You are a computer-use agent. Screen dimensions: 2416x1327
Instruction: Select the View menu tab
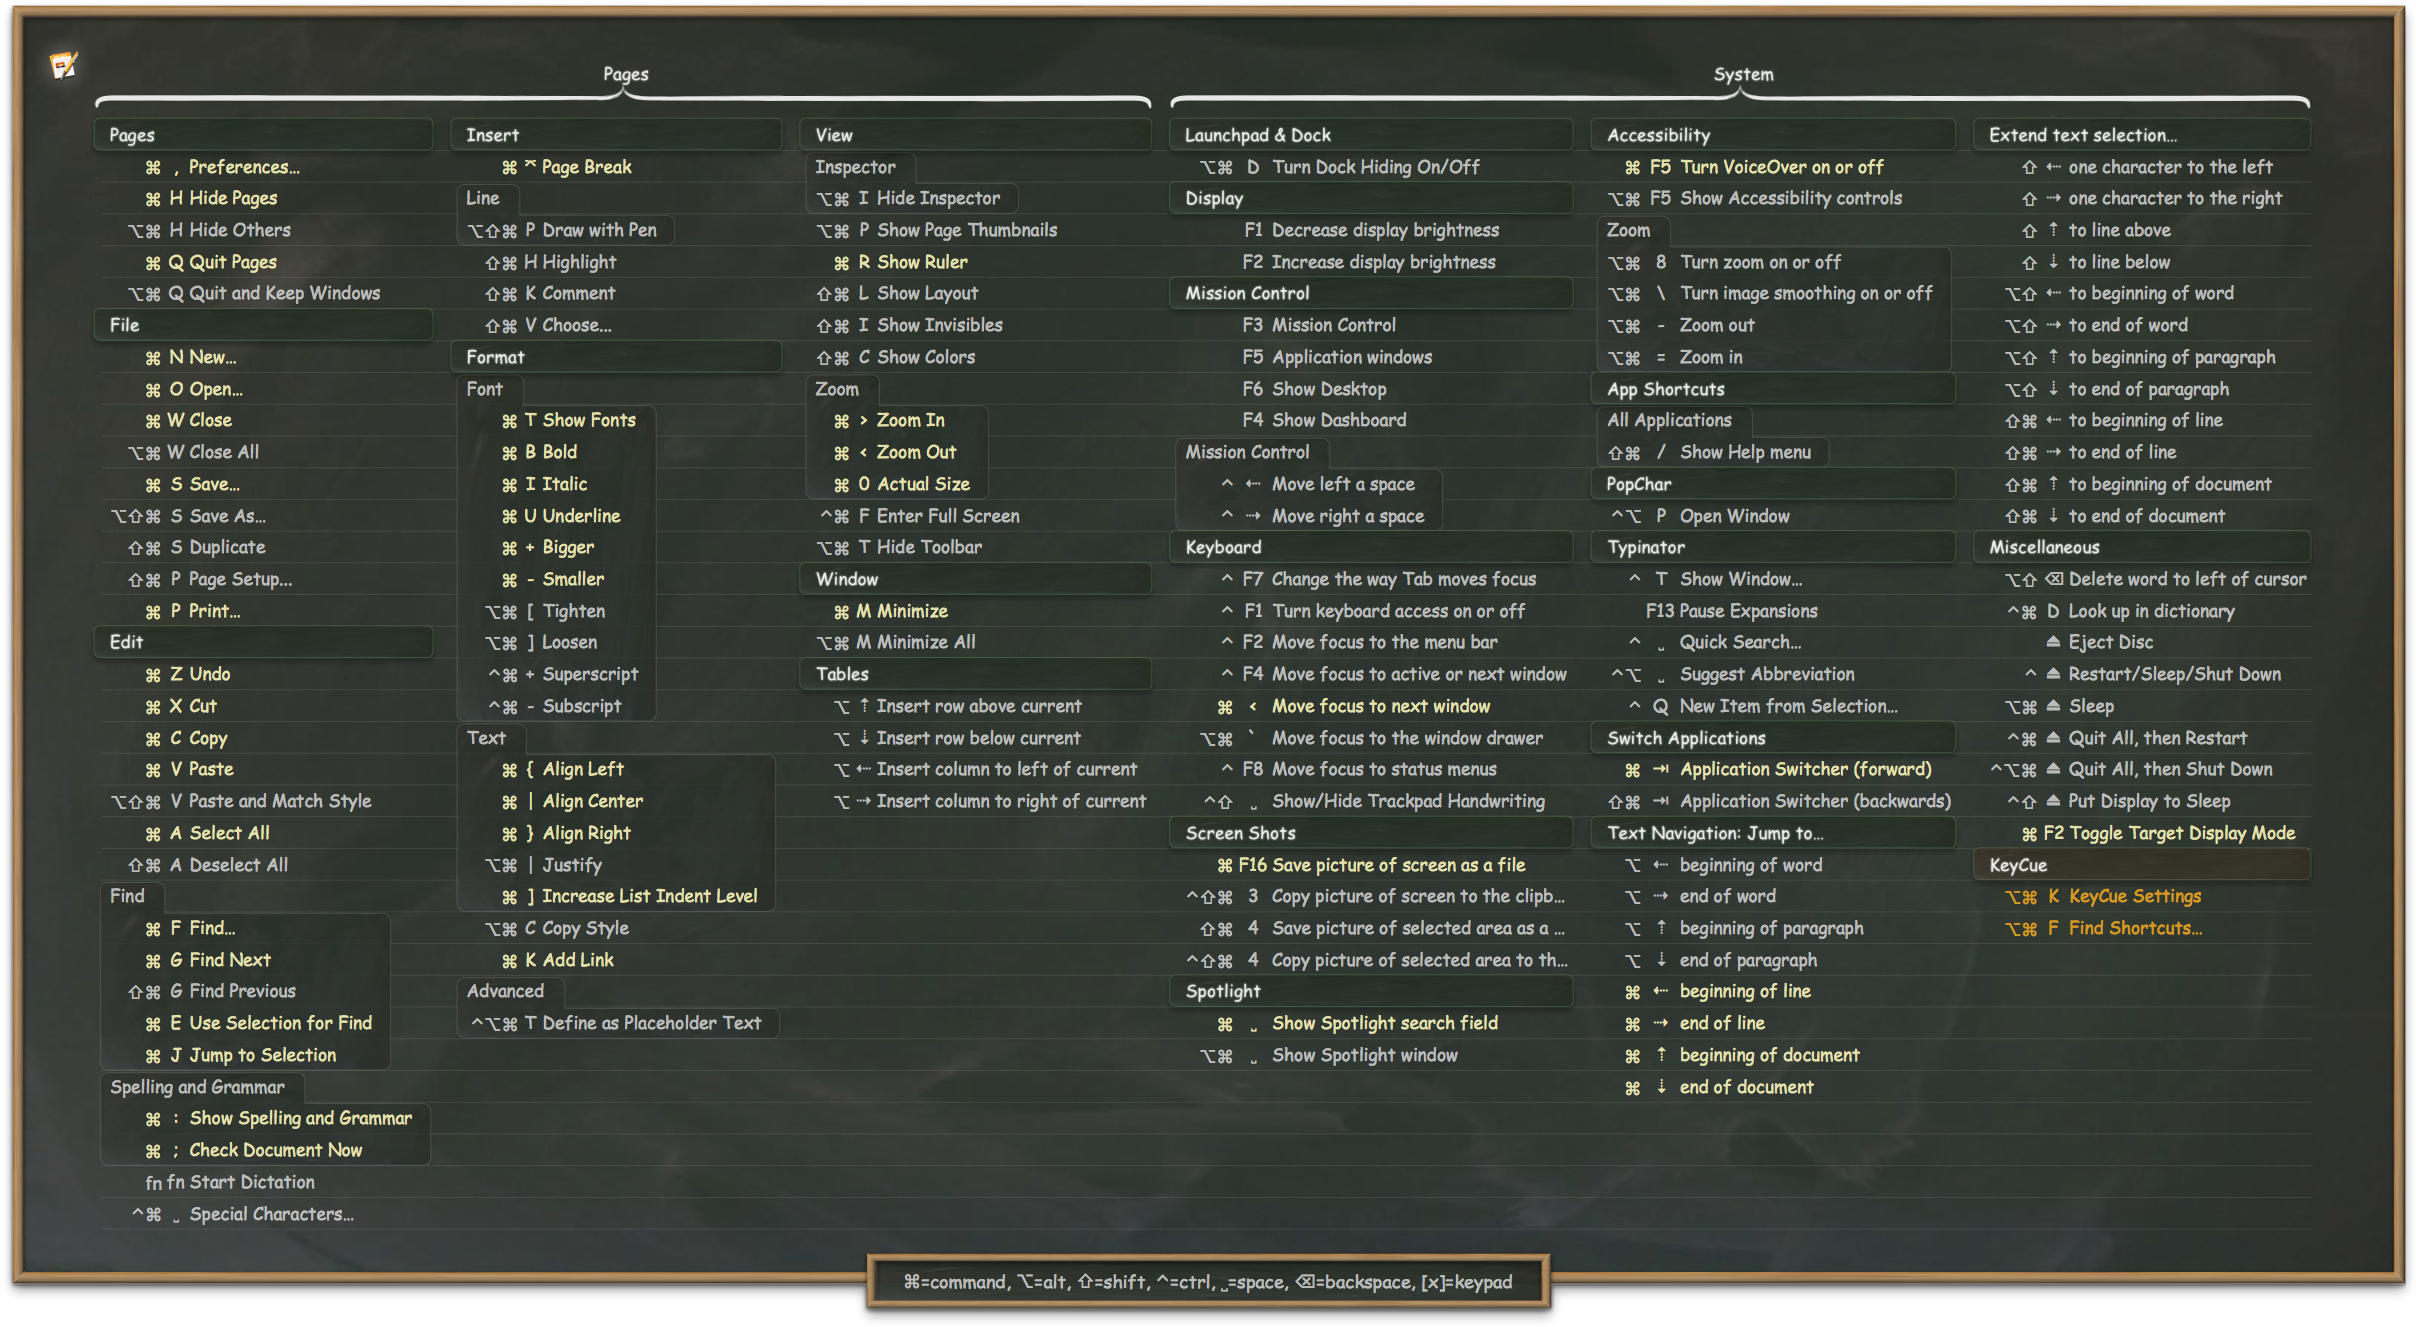[x=833, y=132]
